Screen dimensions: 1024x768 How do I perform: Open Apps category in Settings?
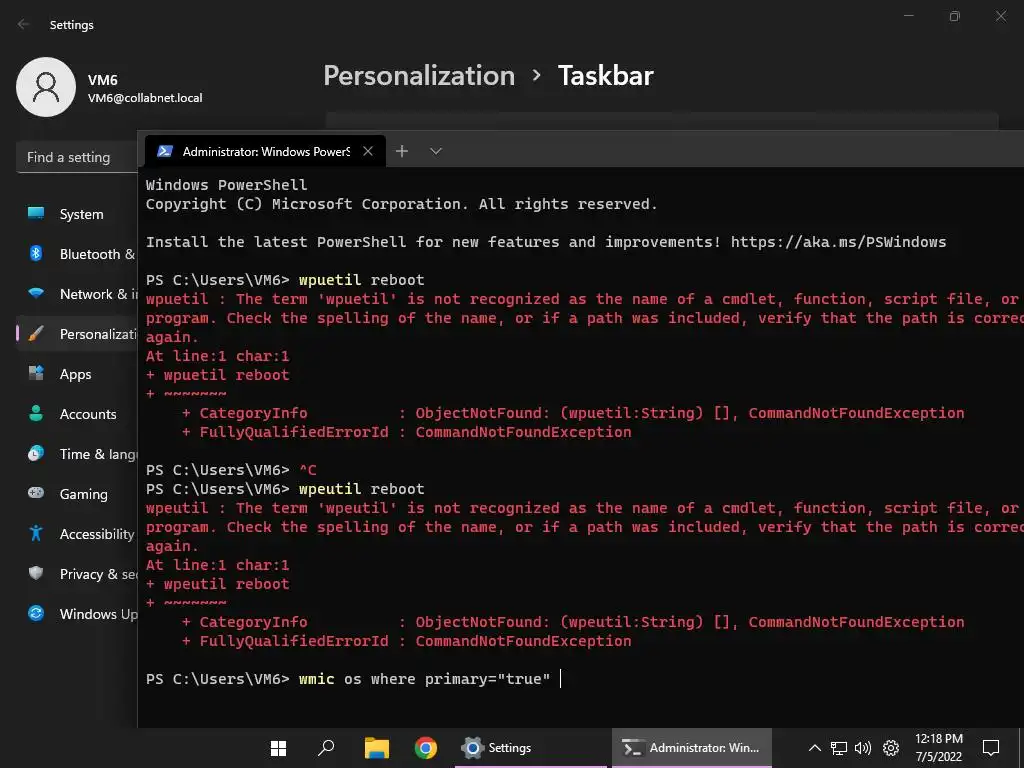click(77, 374)
